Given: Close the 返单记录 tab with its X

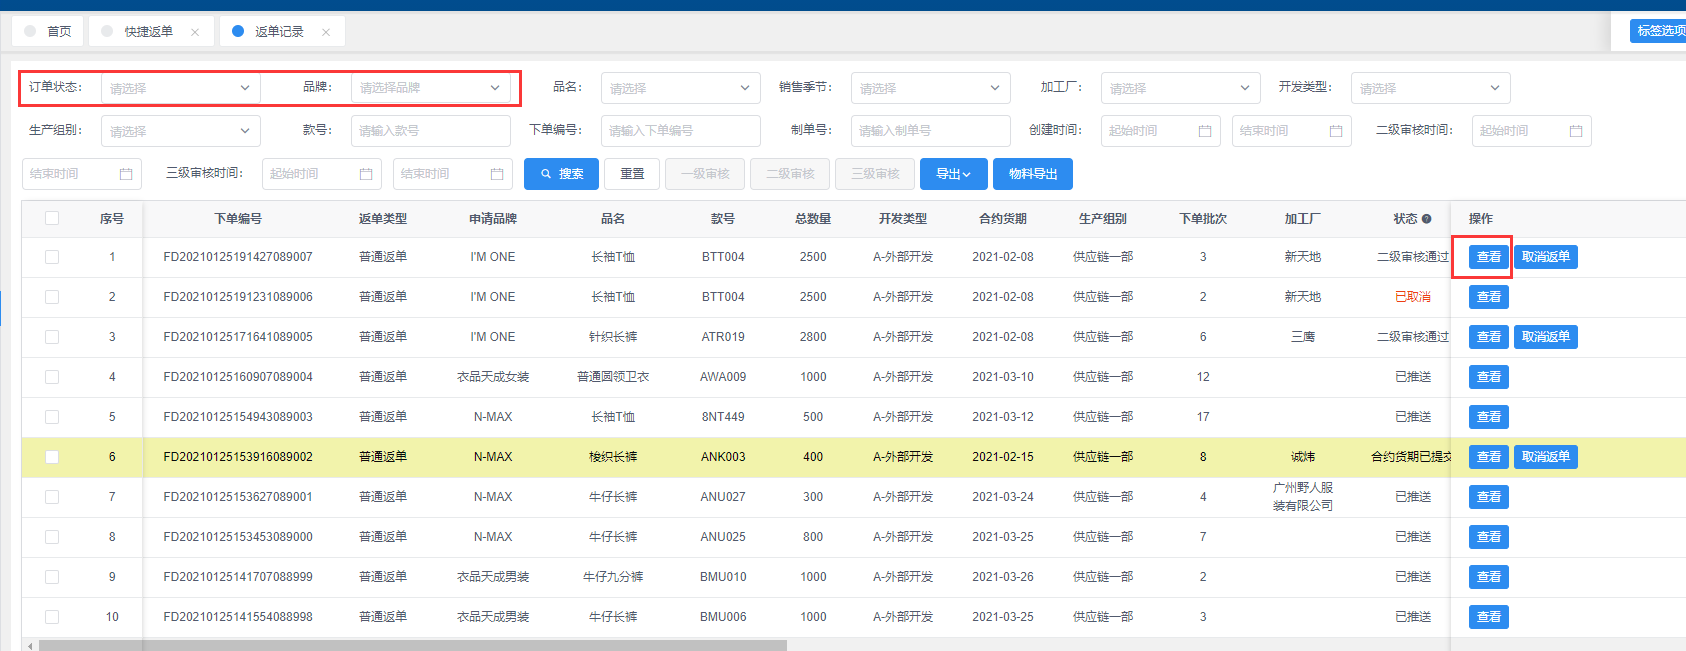Looking at the screenshot, I should click(x=326, y=32).
